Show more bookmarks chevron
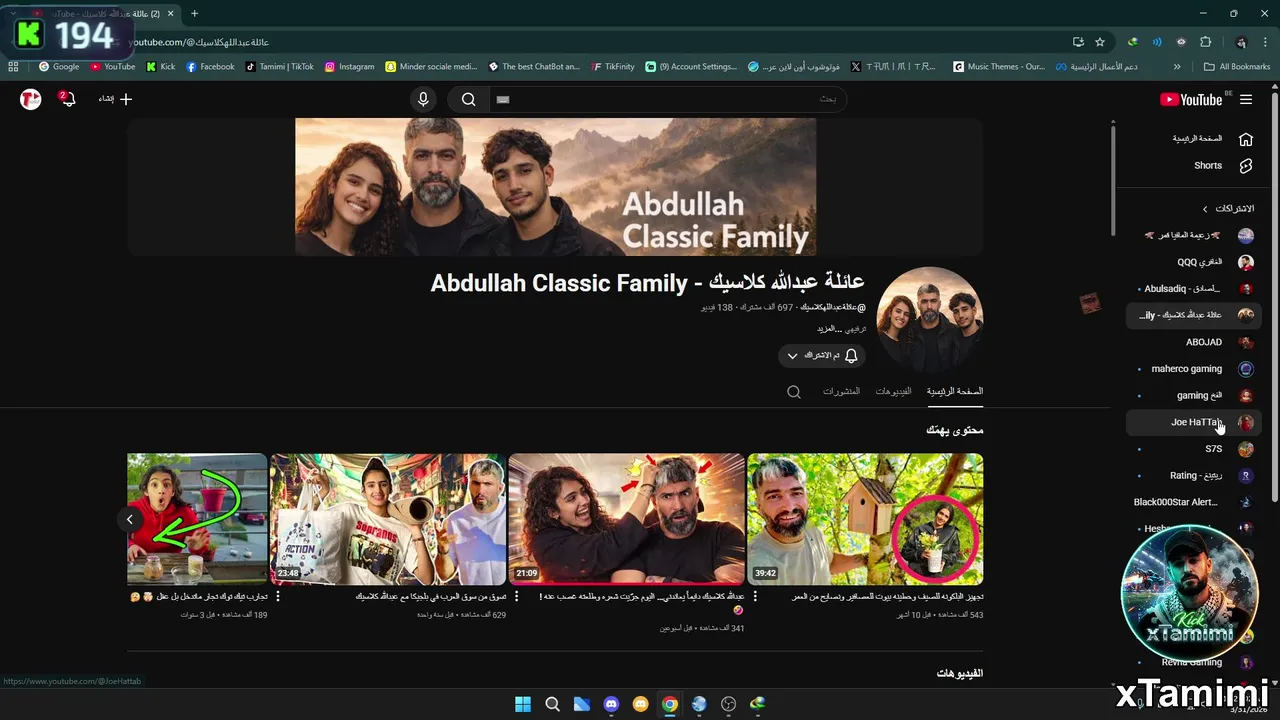The height and width of the screenshot is (720, 1280). pyautogui.click(x=1177, y=66)
